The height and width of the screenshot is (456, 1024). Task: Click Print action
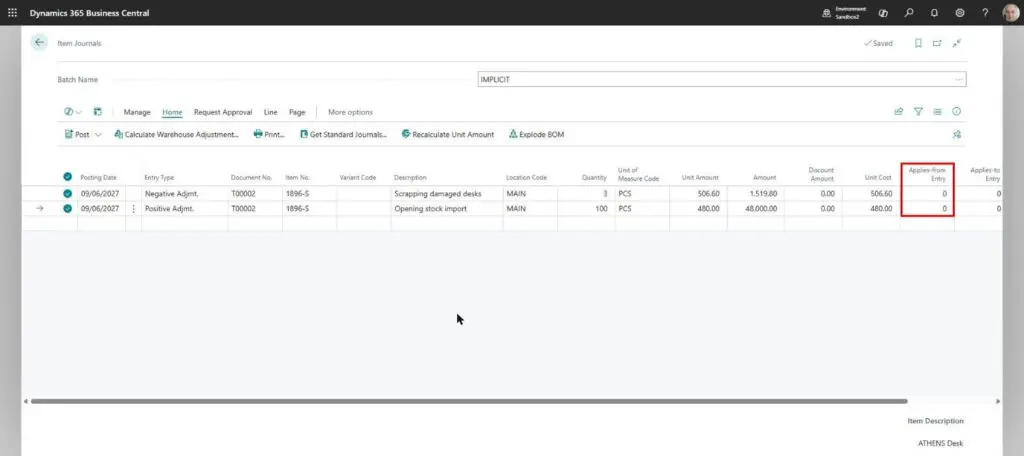coord(270,135)
